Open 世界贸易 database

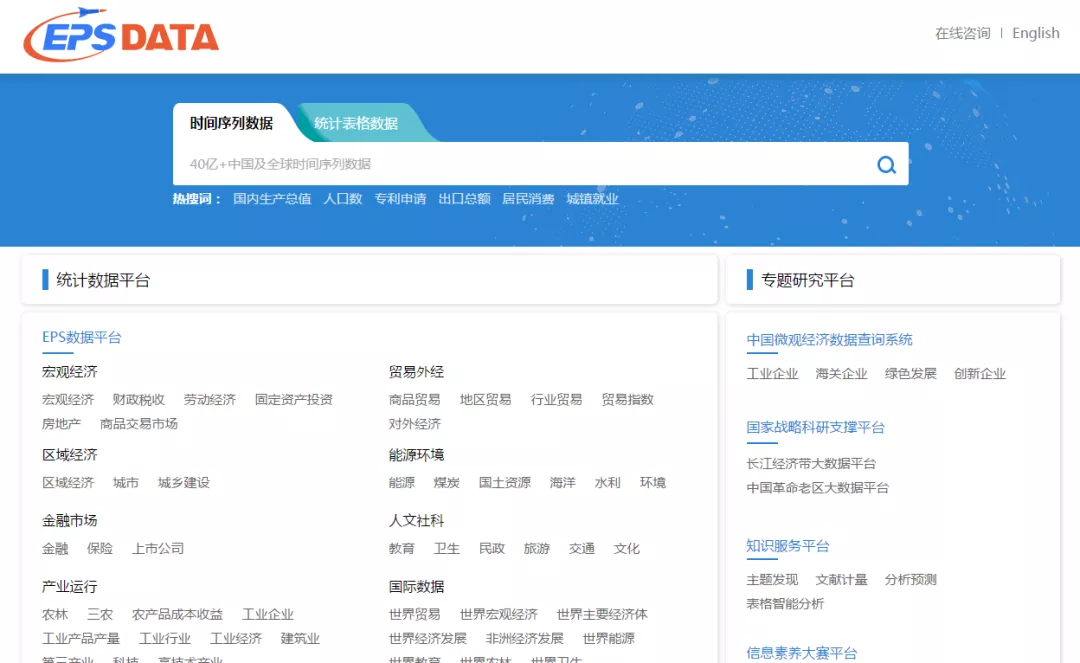pos(415,614)
